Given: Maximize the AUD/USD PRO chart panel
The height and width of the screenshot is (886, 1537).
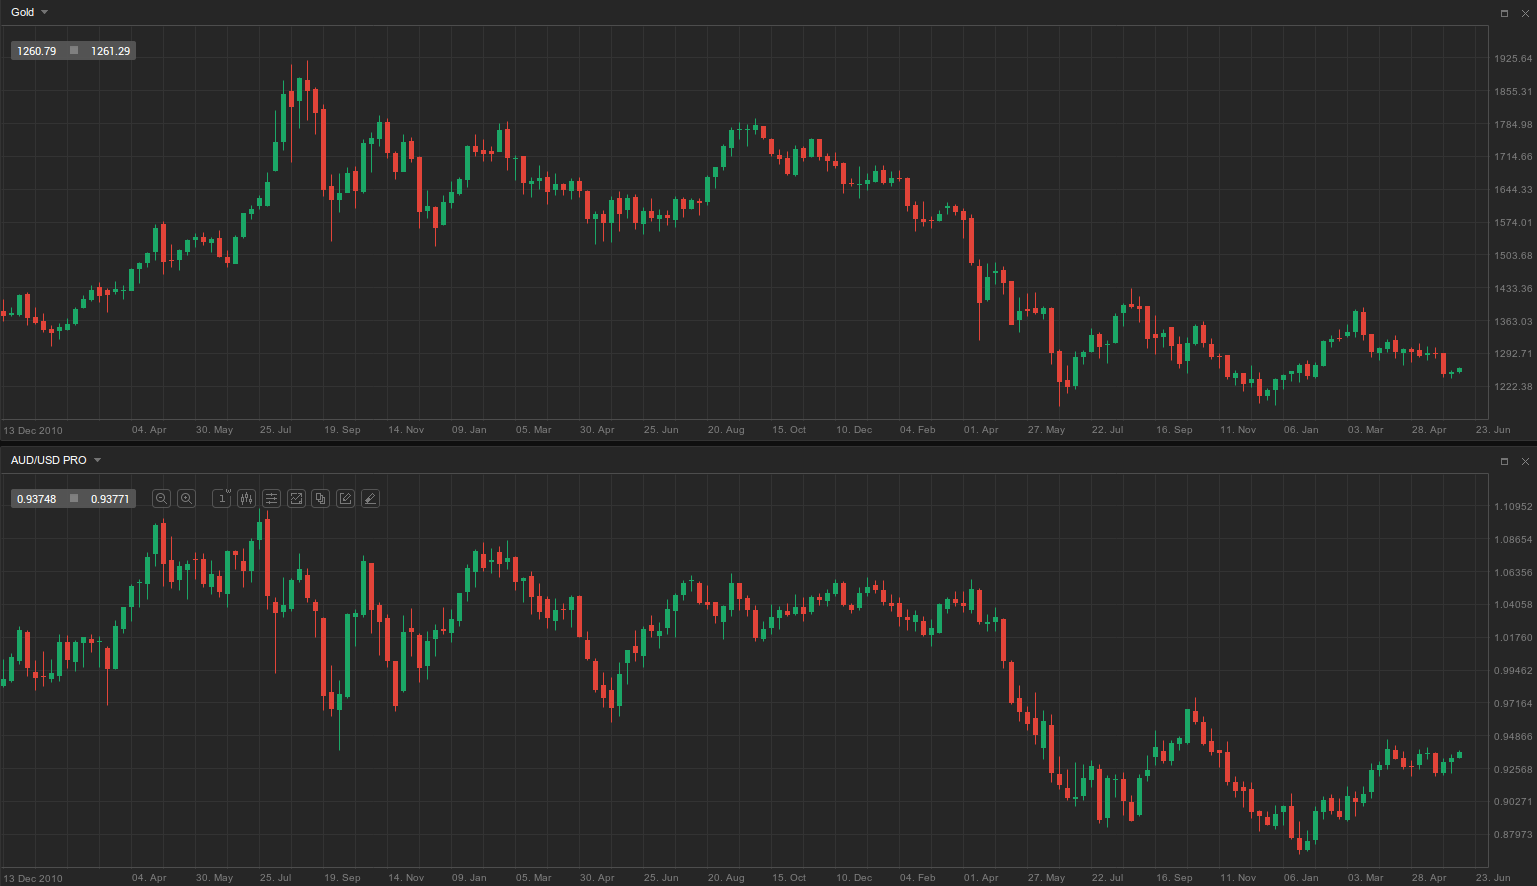Looking at the screenshot, I should [1504, 461].
